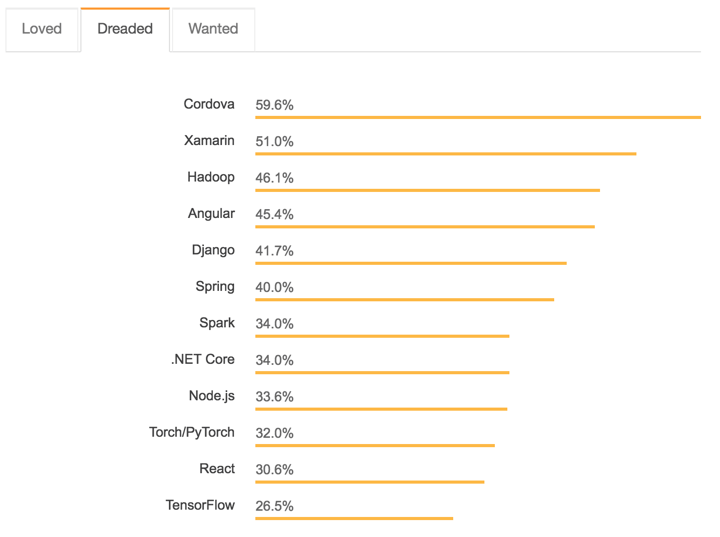This screenshot has width=720, height=537.
Task: Click the 45.4% Angular value
Action: point(275,214)
